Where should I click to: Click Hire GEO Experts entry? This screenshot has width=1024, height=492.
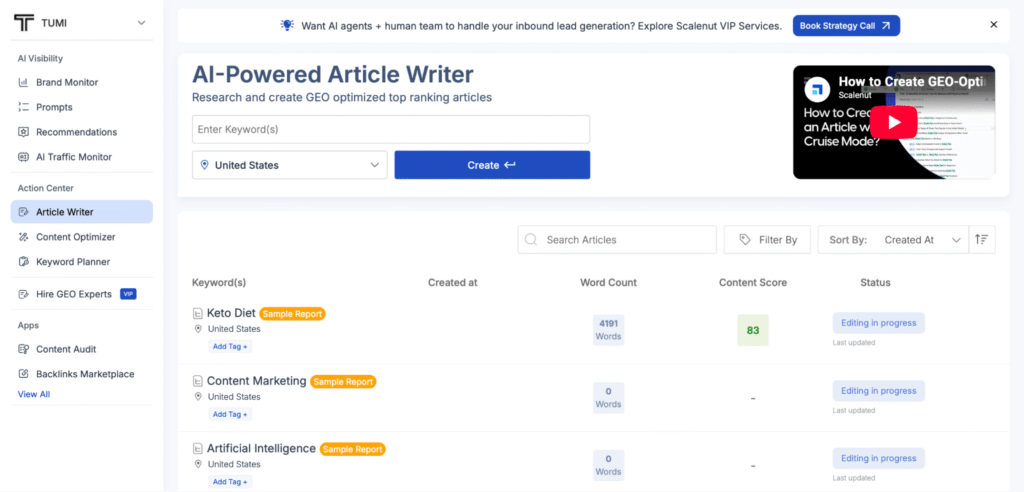[74, 294]
